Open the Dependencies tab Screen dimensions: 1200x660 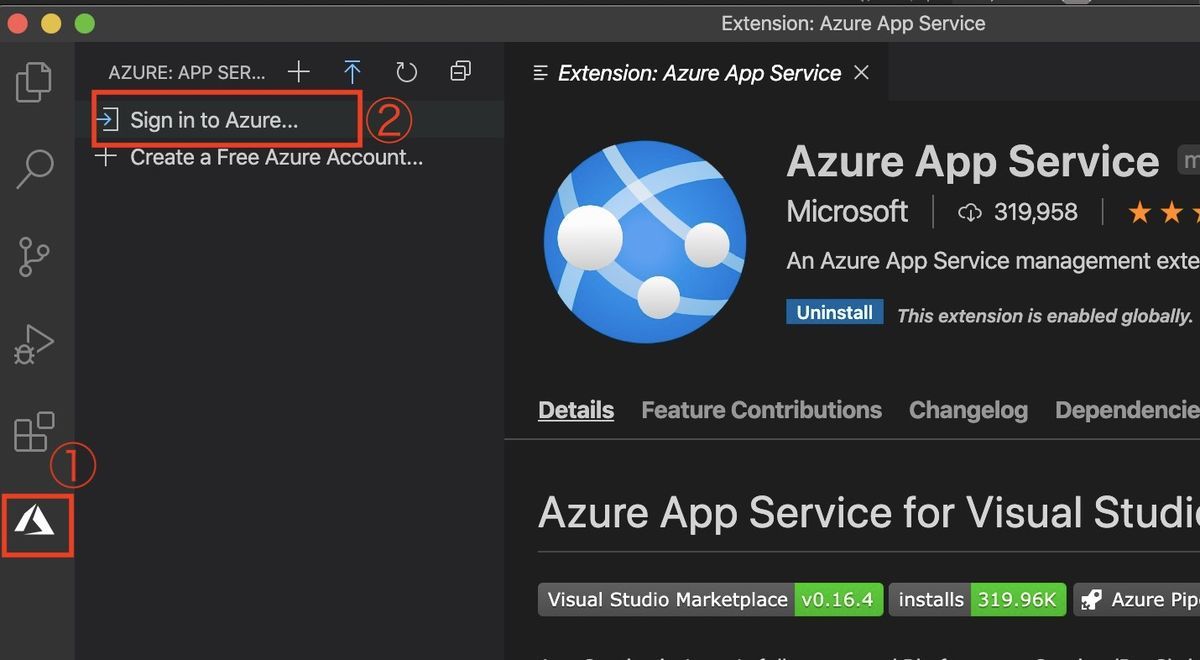[x=1127, y=410]
